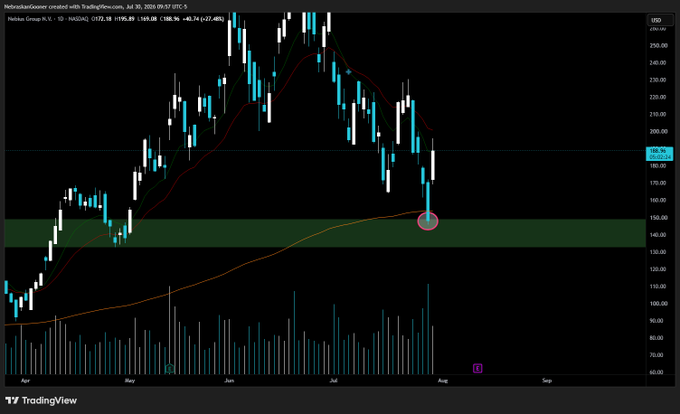
Task: Click the 180.00 price axis label
Action: coord(658,166)
